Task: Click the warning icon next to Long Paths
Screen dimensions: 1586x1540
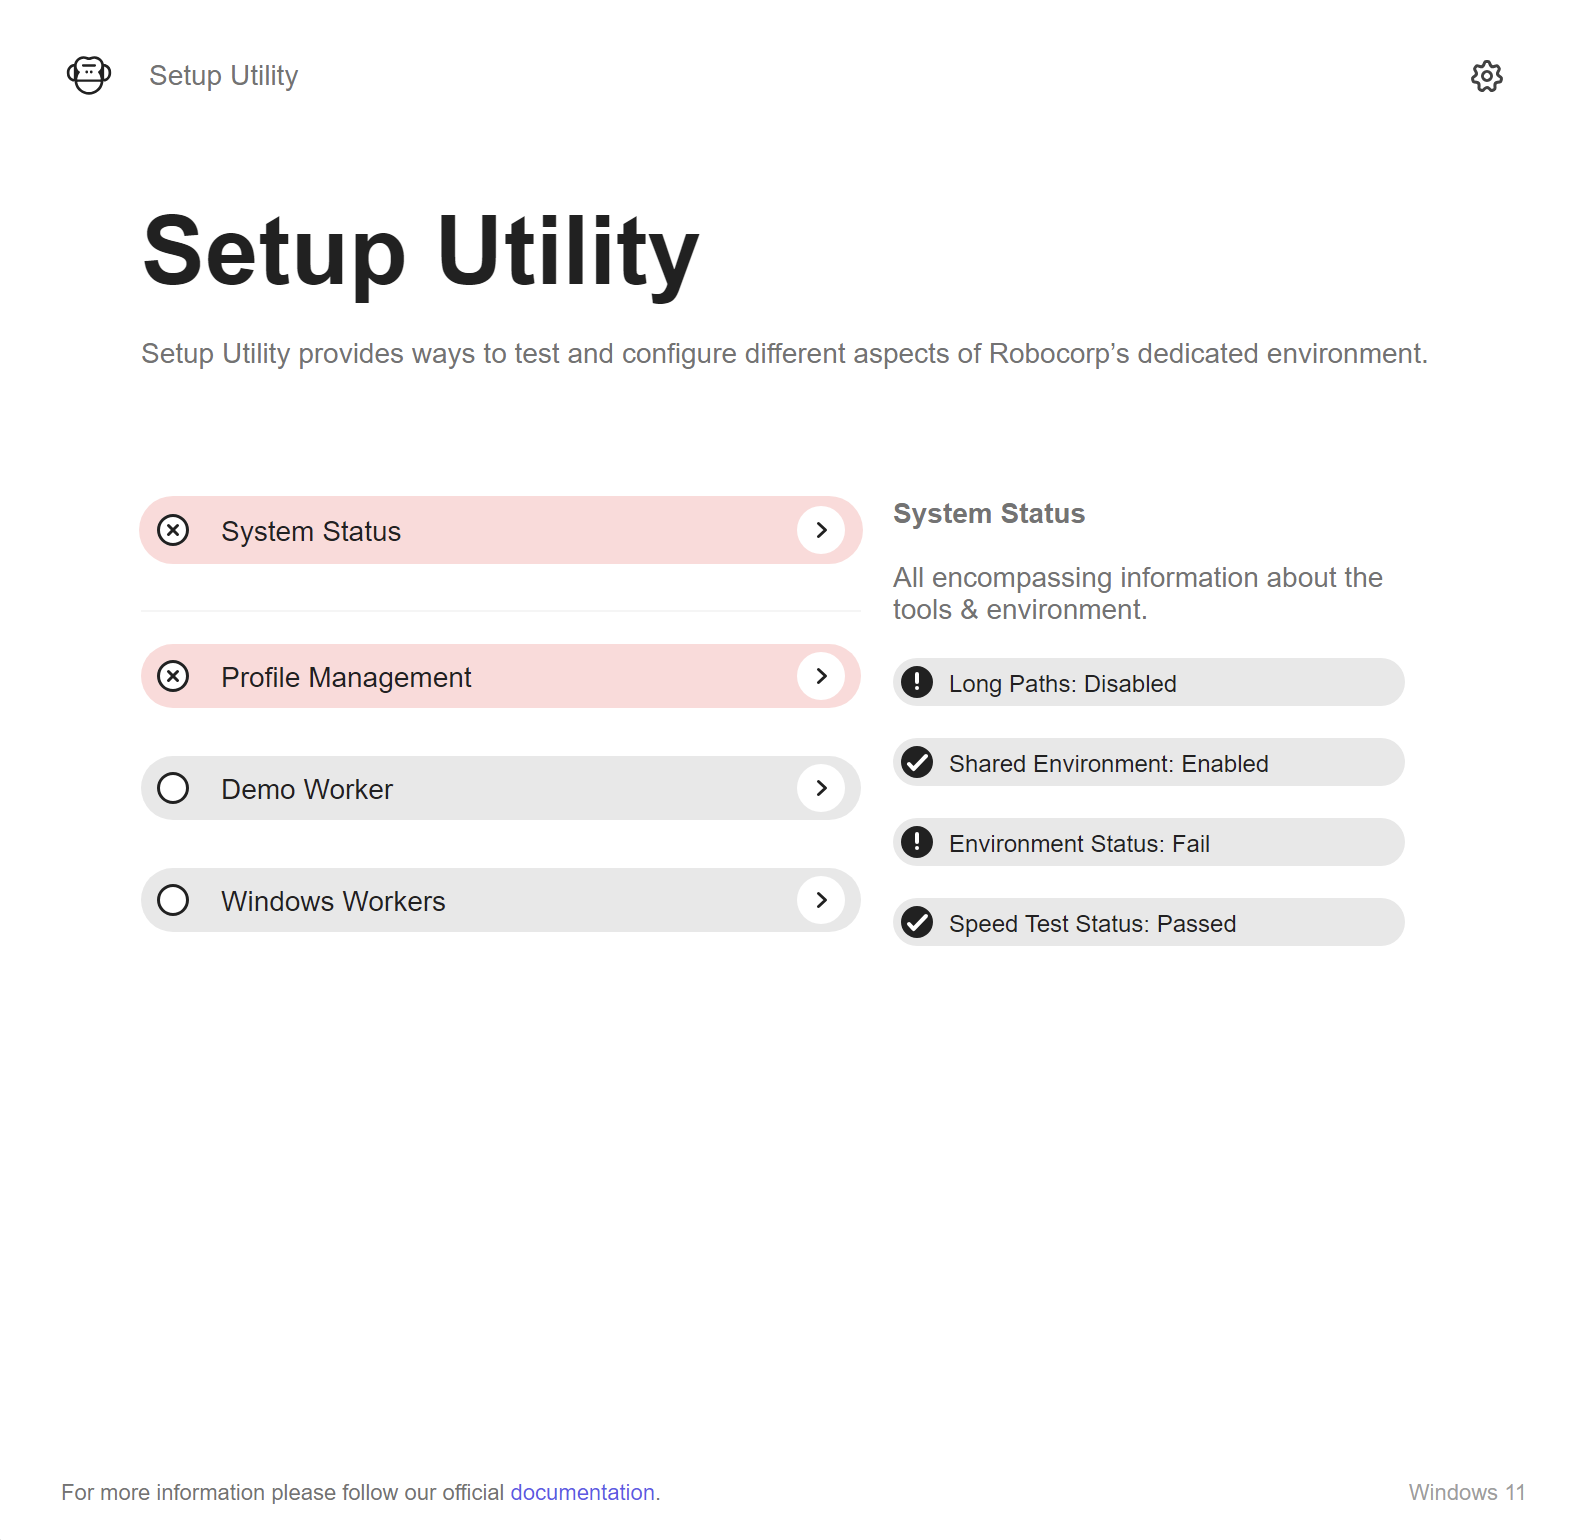Action: click(917, 682)
